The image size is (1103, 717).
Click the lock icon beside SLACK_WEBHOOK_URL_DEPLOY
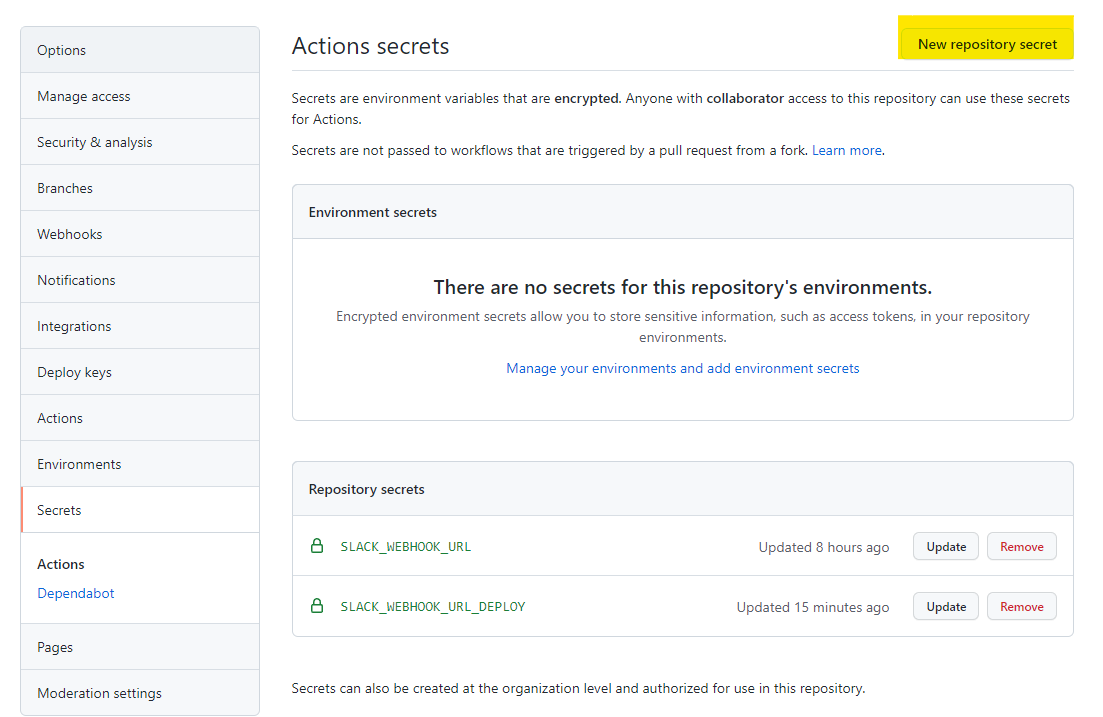pyautogui.click(x=317, y=606)
